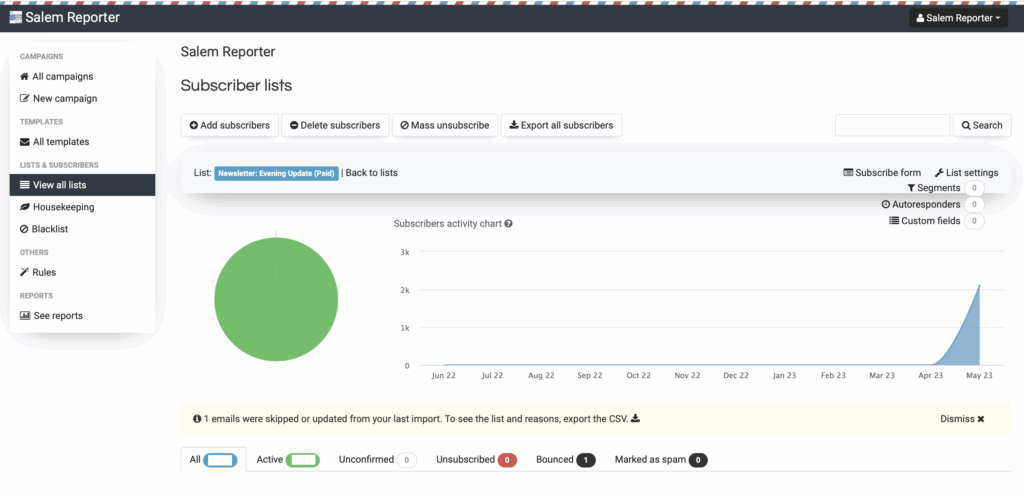Open See reports in the sidebar

coord(56,316)
